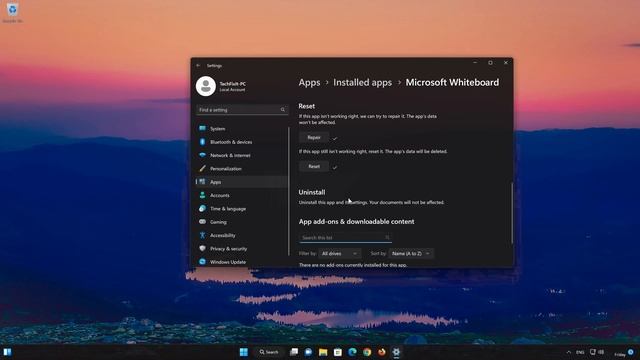The image size is (640, 360).
Task: Open the tray volume icon
Action: click(601, 352)
